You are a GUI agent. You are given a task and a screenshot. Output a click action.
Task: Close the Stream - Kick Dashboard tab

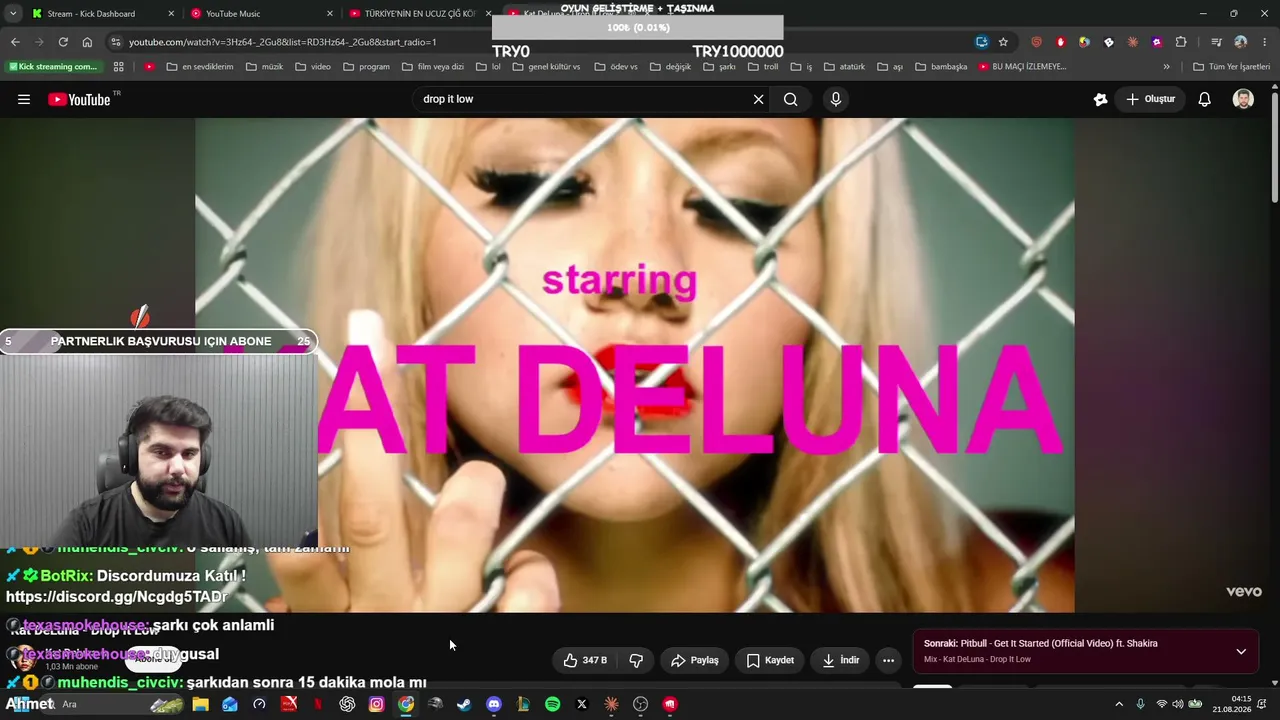(x=171, y=14)
